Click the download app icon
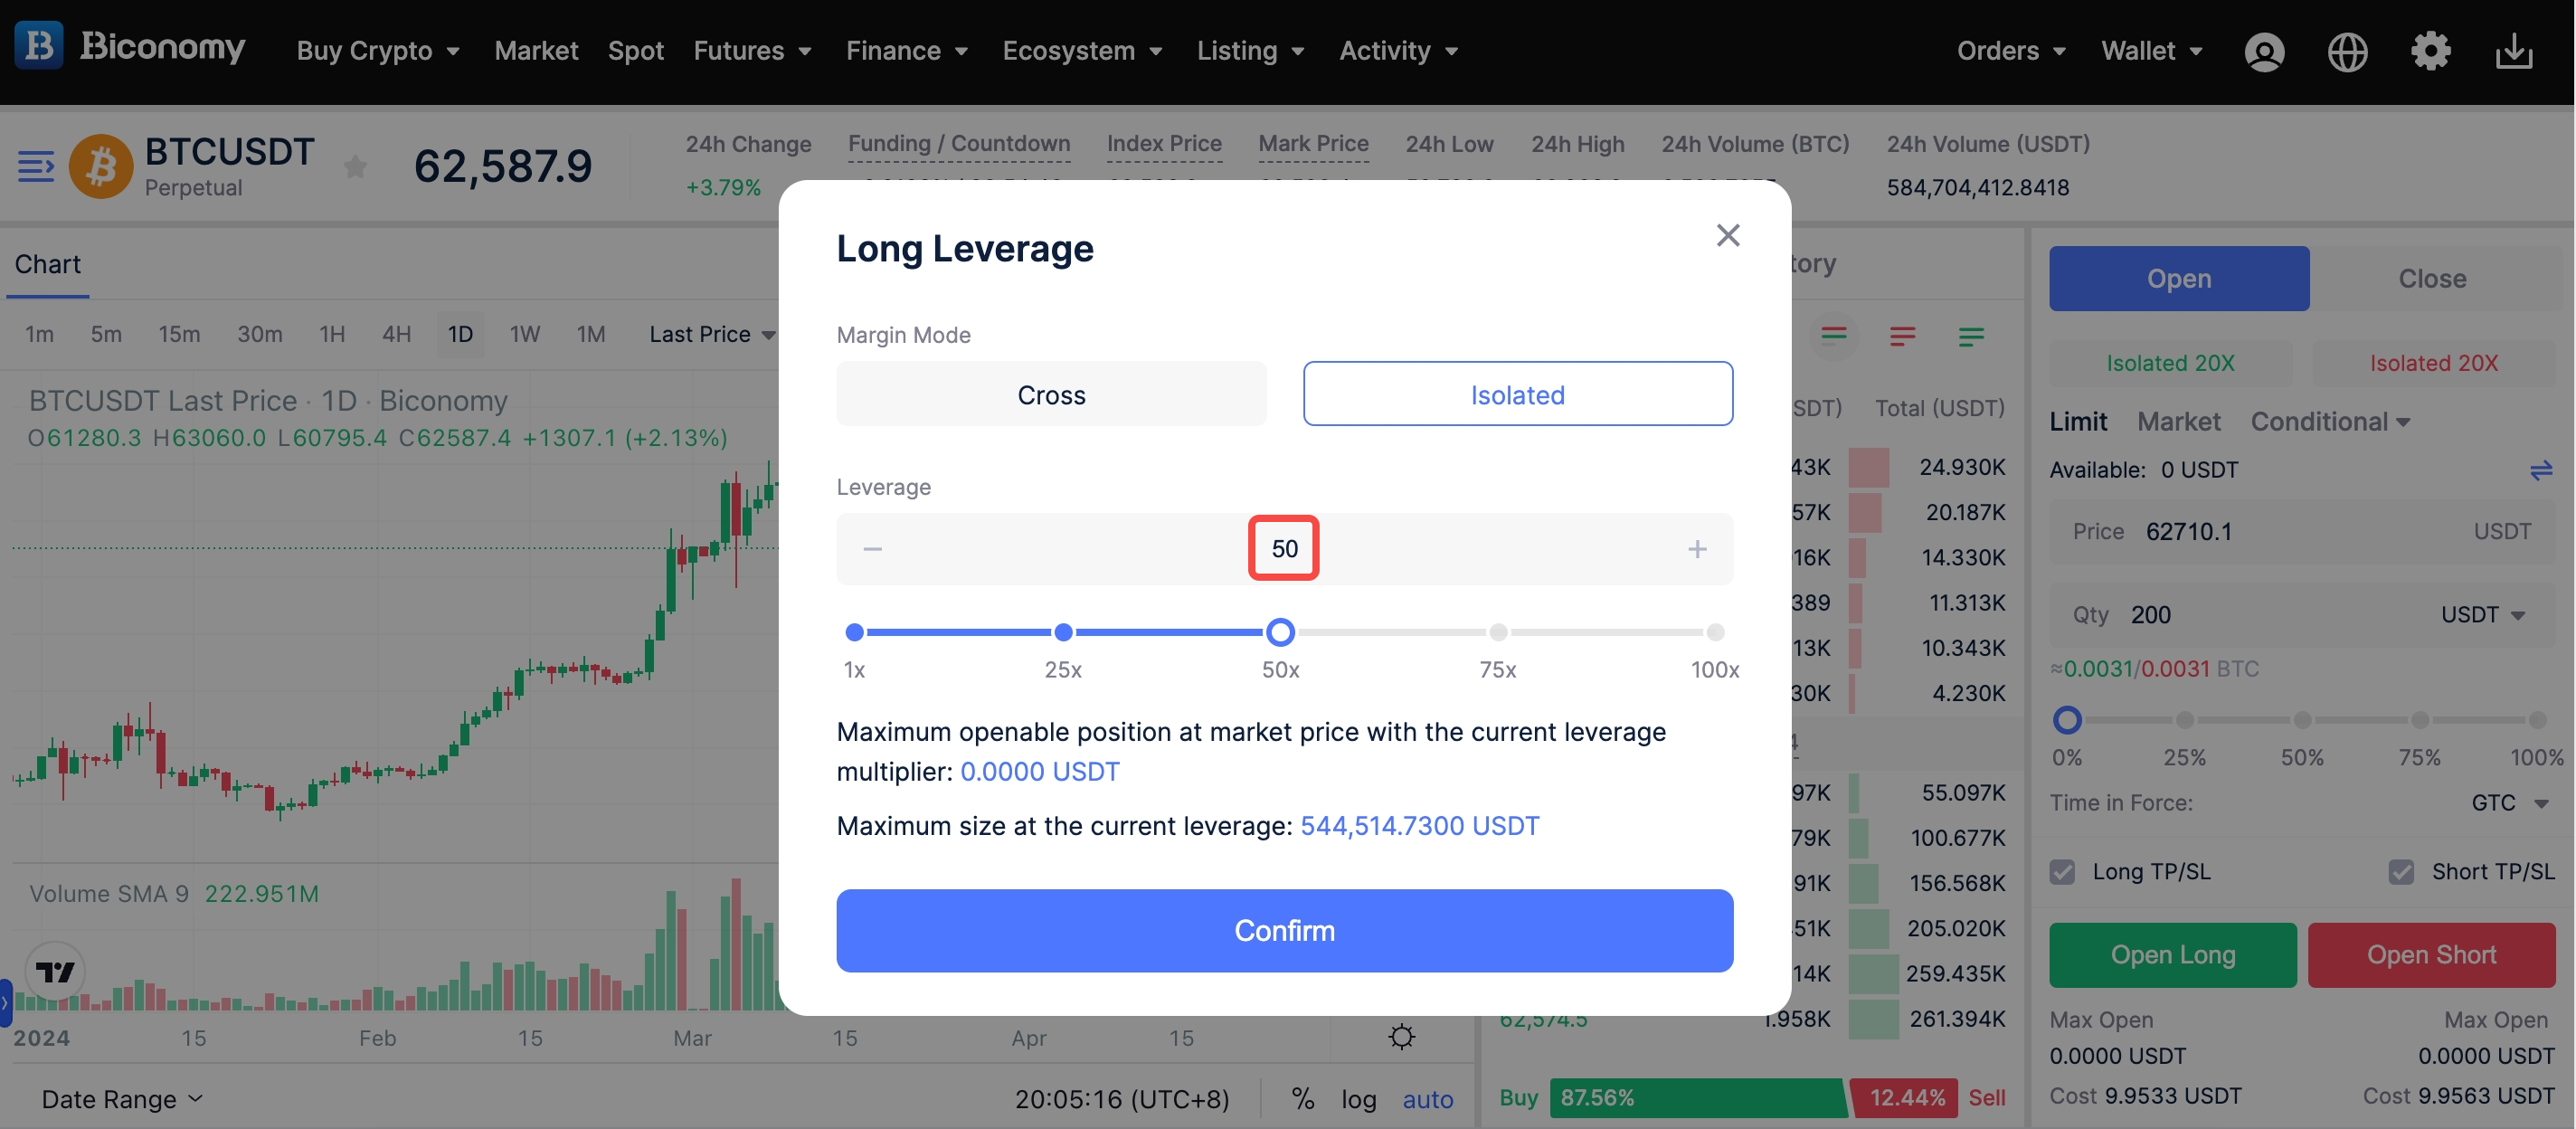Image resolution: width=2576 pixels, height=1129 pixels. point(2513,52)
